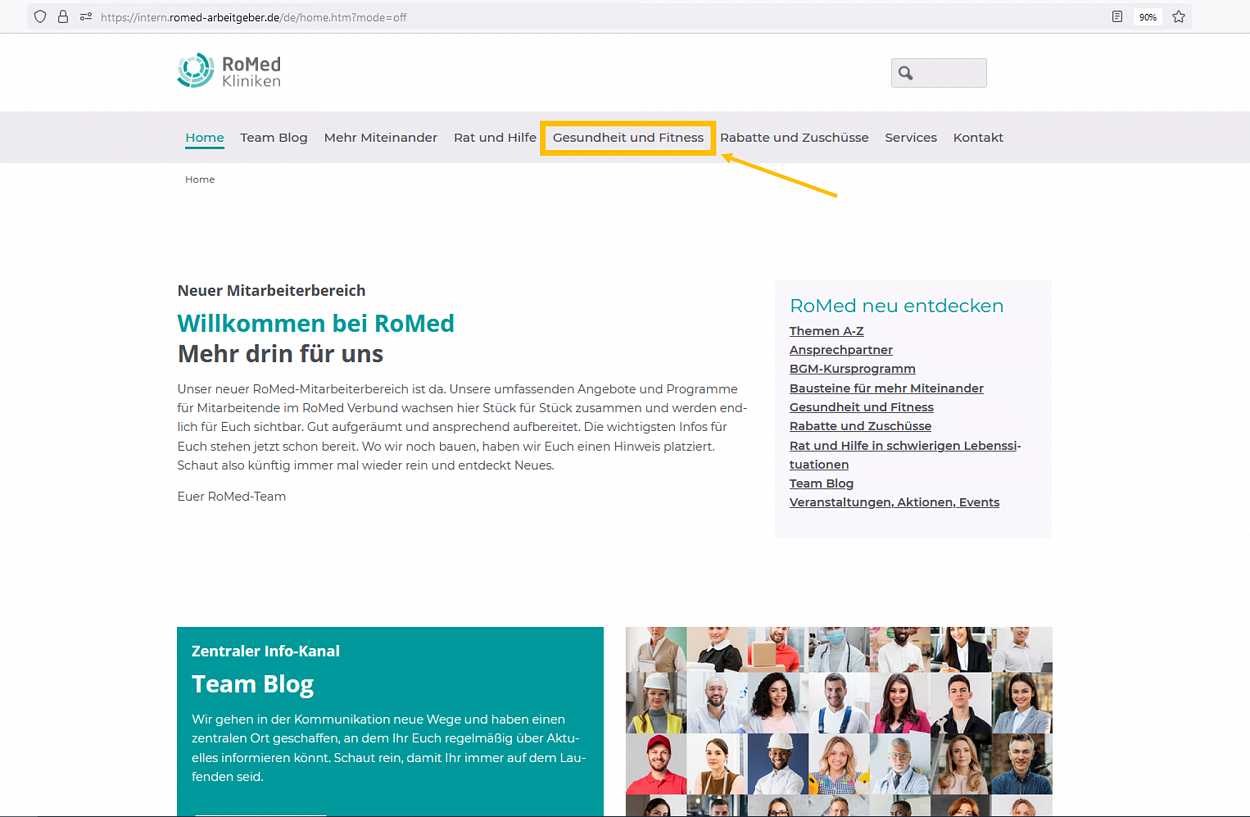The height and width of the screenshot is (817, 1250).
Task: Open the Themen A-Z link
Action: (x=827, y=331)
